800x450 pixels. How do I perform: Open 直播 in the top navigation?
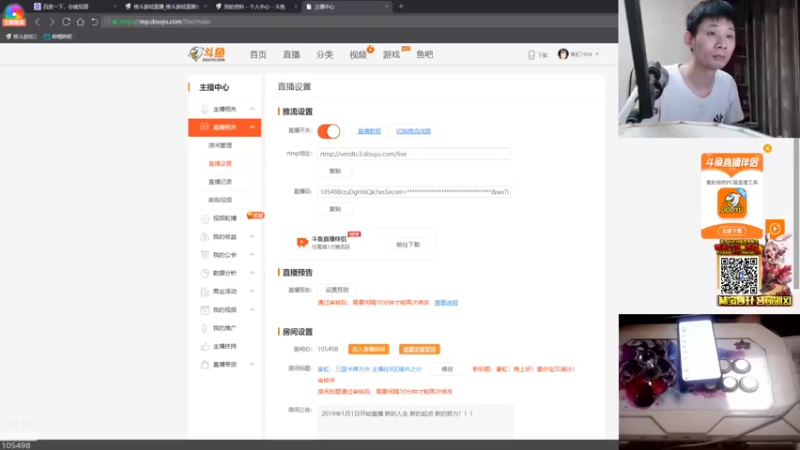coord(291,55)
